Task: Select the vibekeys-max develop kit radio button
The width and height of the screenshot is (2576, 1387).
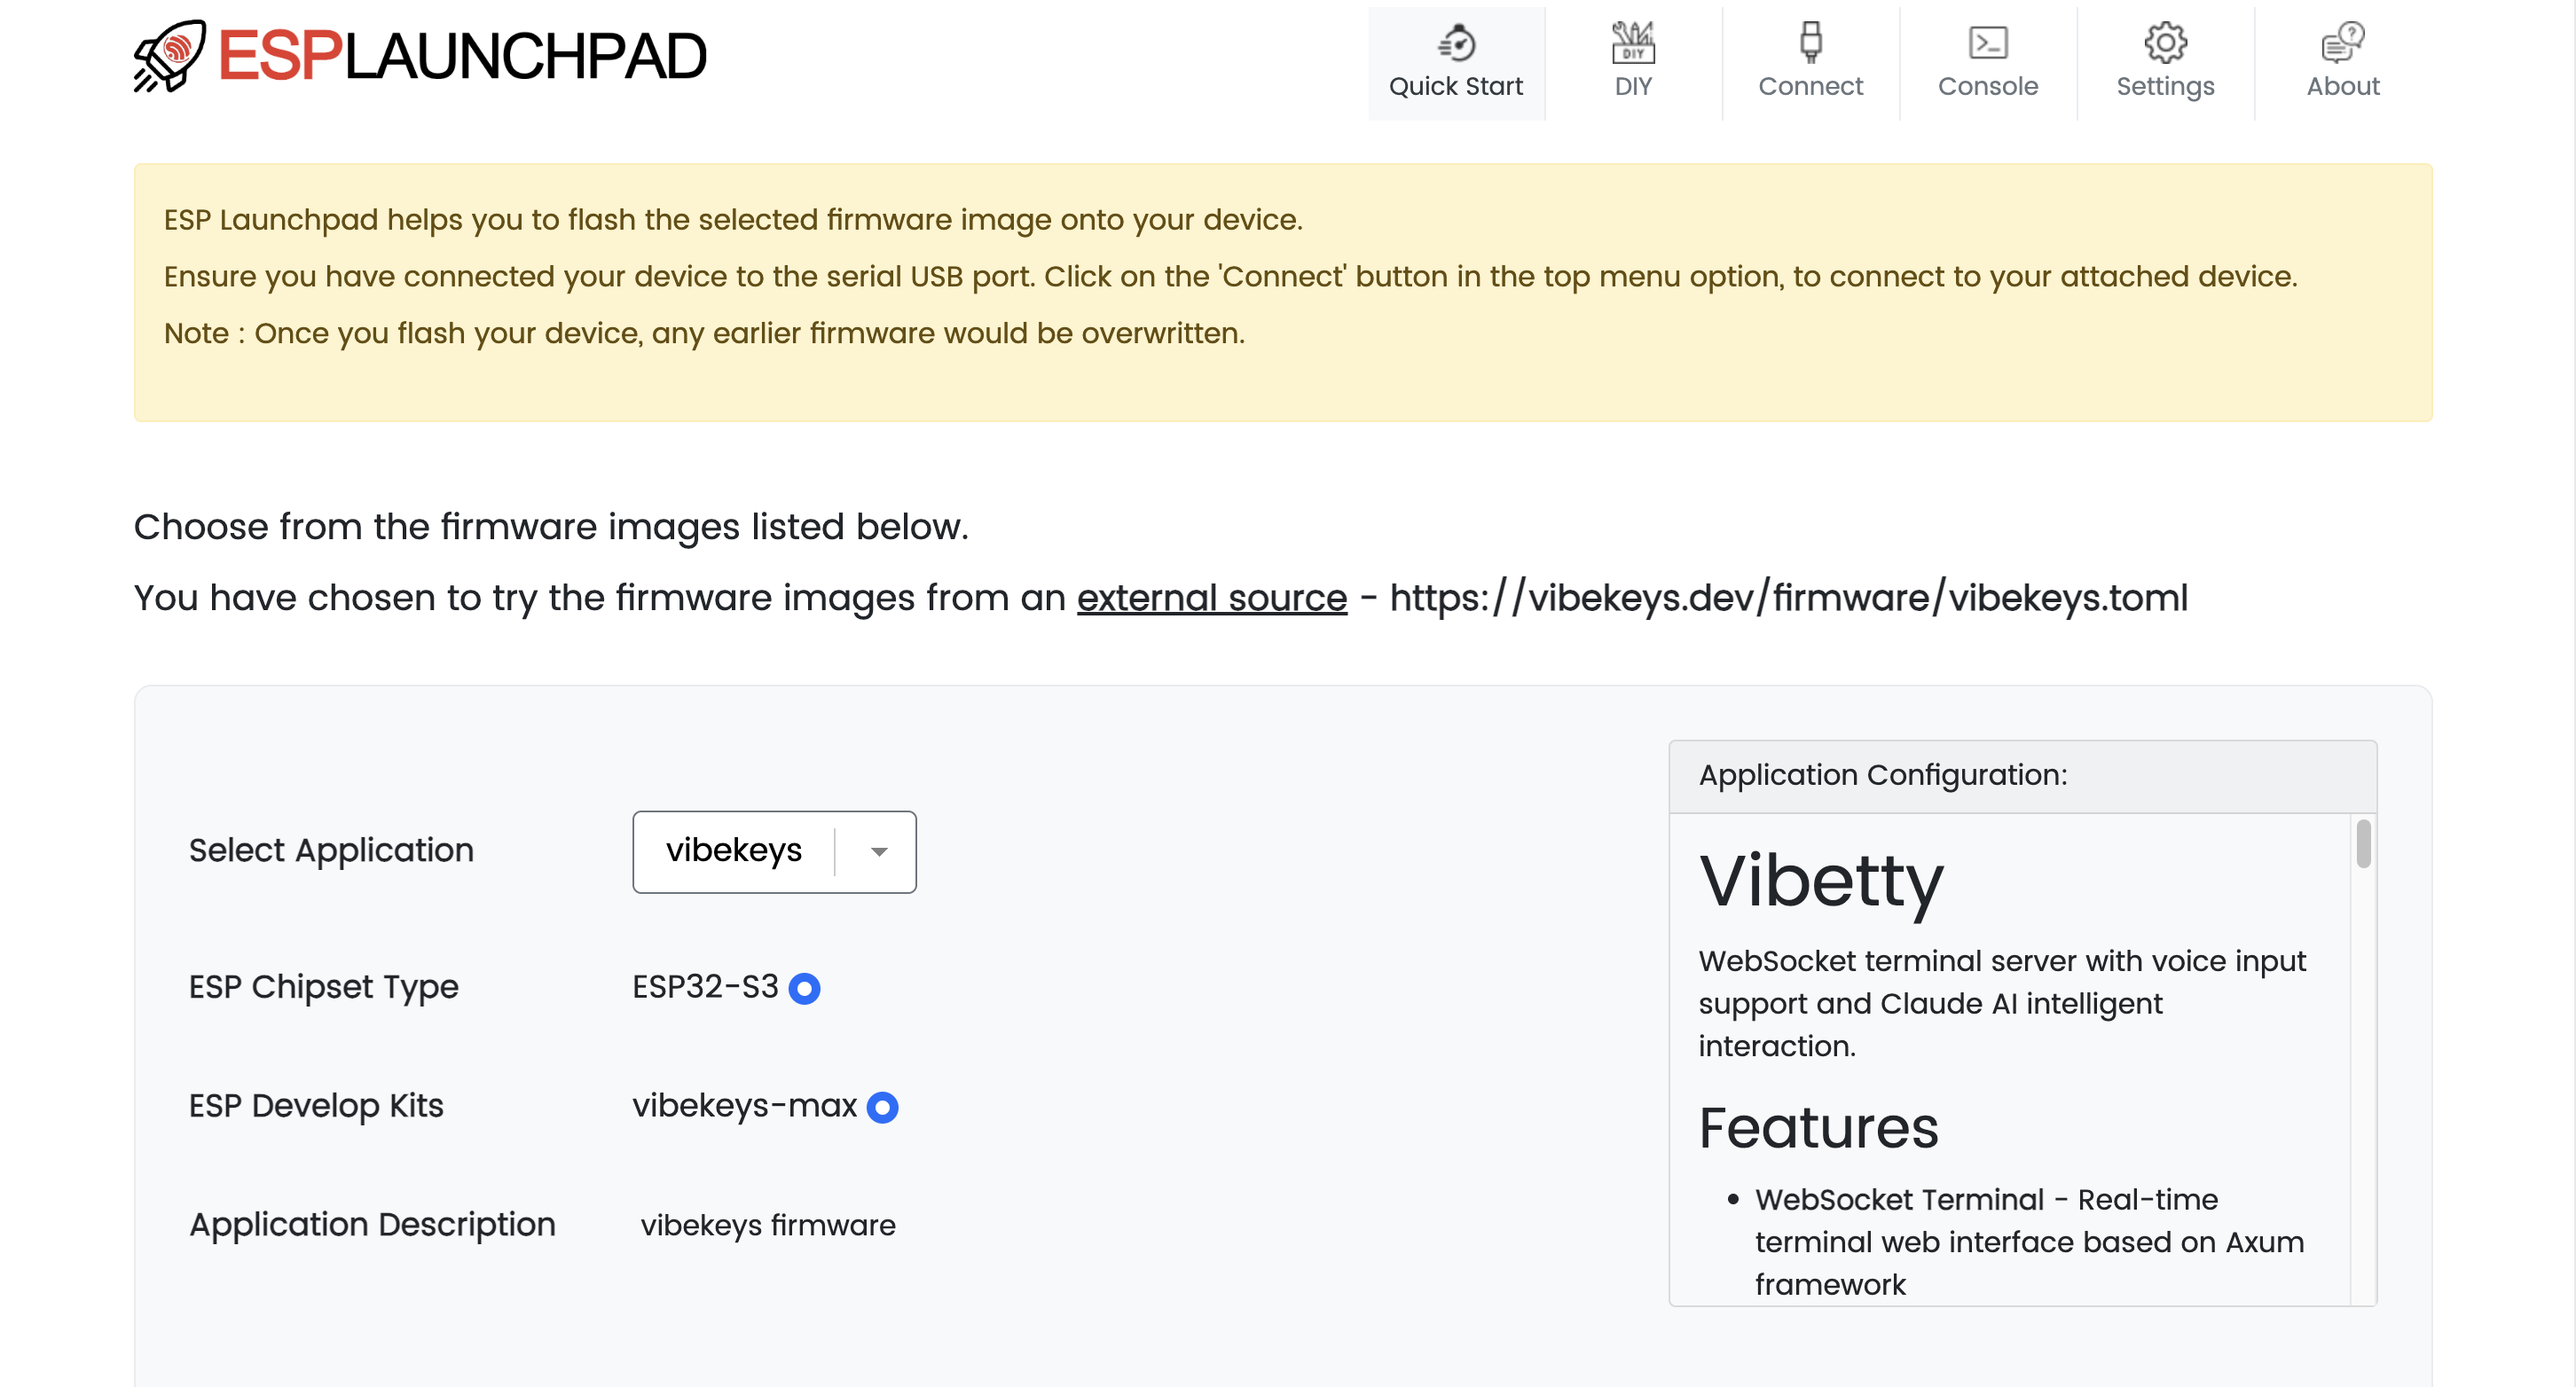Action: point(882,1107)
